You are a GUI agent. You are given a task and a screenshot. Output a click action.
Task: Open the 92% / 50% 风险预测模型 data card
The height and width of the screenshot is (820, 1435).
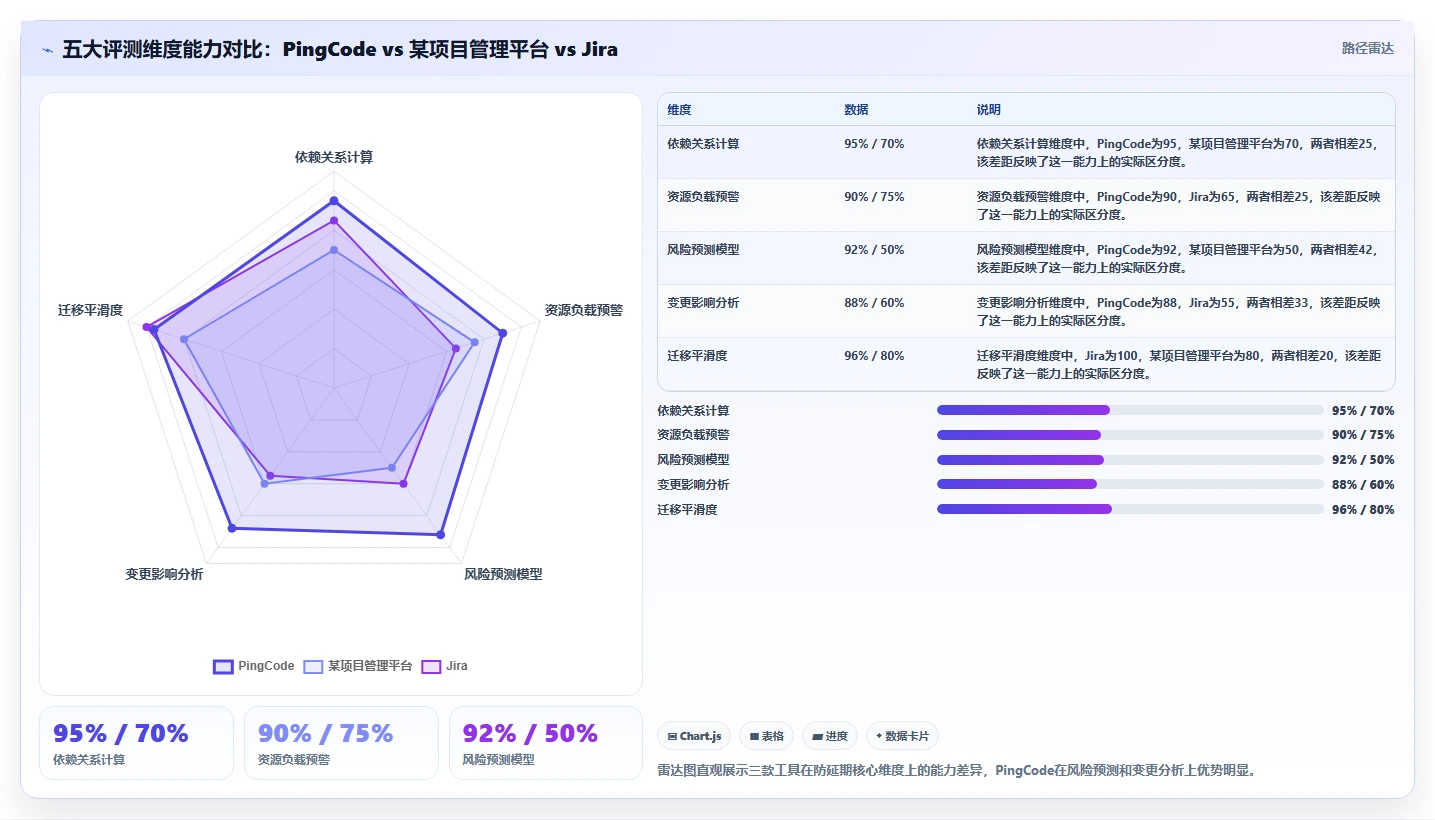pyautogui.click(x=546, y=743)
